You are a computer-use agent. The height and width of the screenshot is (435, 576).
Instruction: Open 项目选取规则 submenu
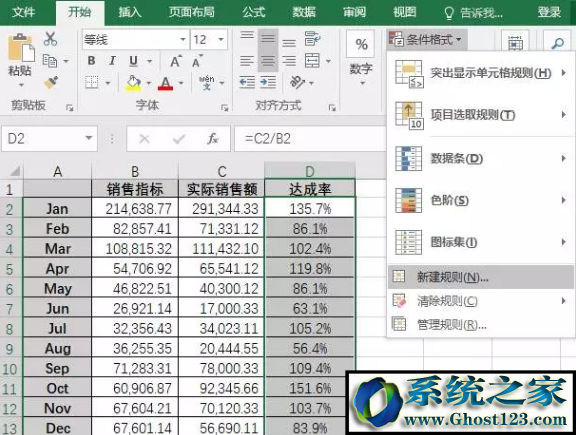coord(480,115)
